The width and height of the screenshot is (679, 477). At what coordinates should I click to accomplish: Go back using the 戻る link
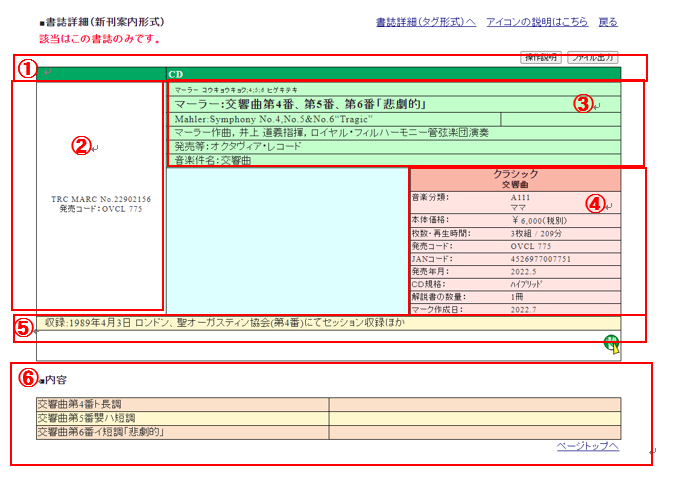[607, 22]
